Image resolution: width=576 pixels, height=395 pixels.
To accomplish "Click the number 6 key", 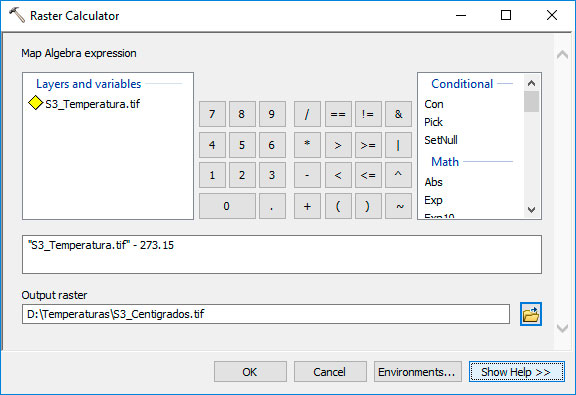I will point(272,145).
